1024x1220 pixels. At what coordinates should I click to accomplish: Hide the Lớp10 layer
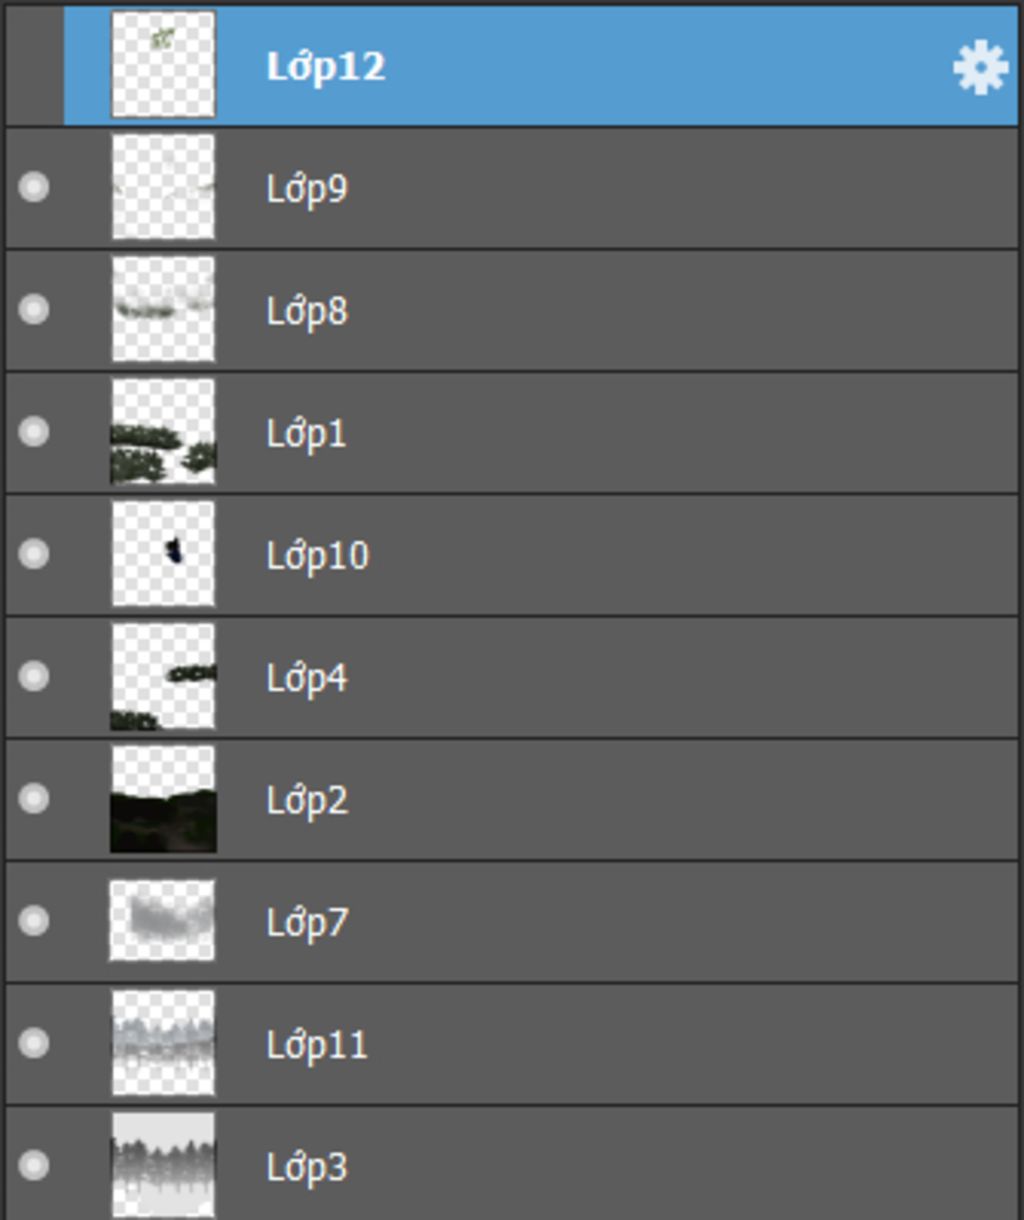tap(34, 553)
